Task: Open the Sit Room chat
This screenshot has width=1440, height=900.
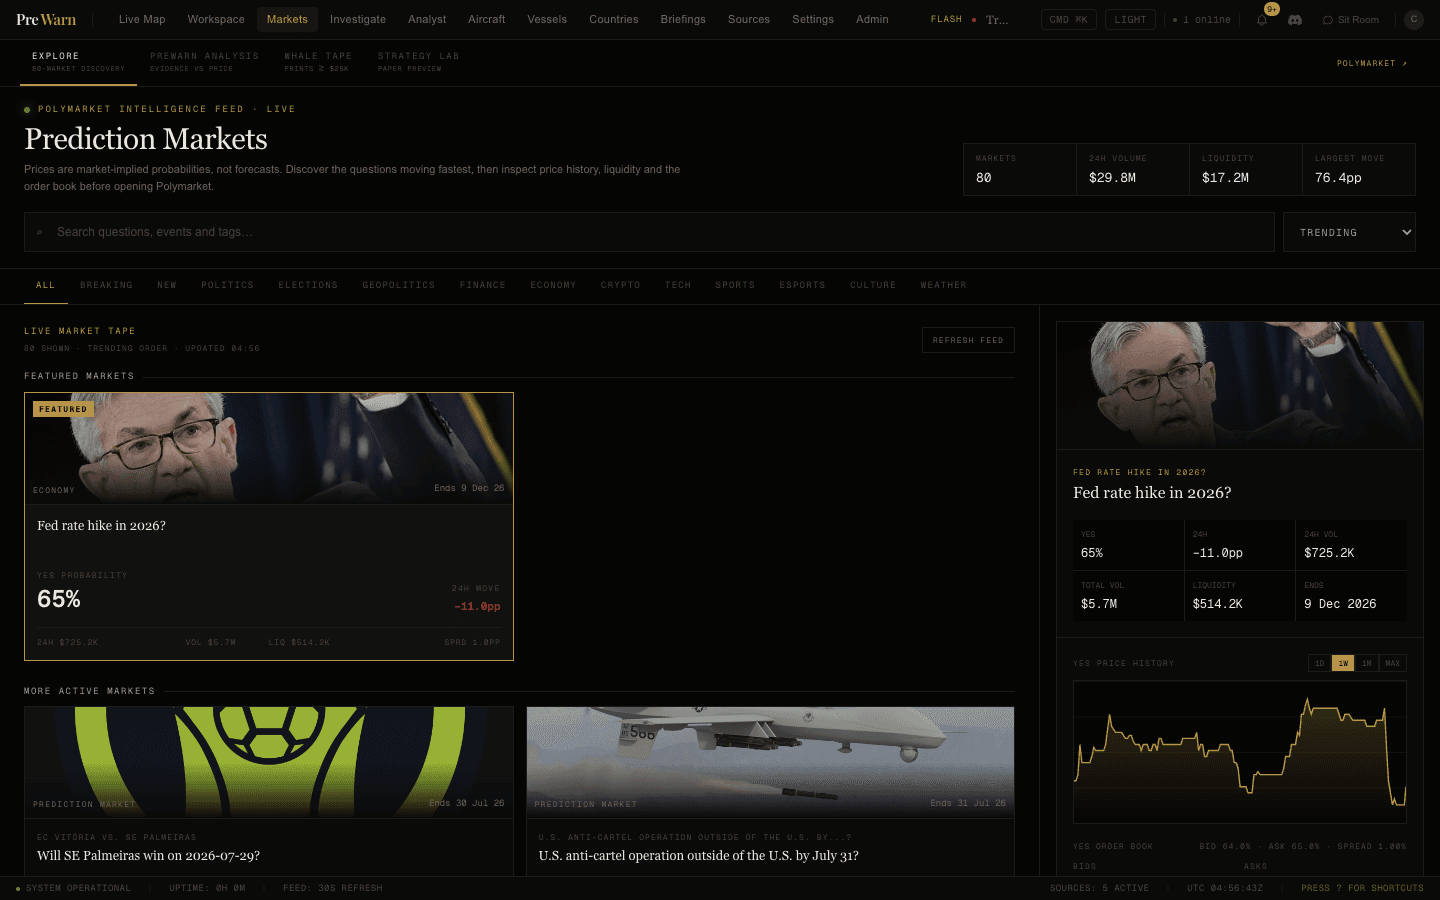Action: point(1350,19)
